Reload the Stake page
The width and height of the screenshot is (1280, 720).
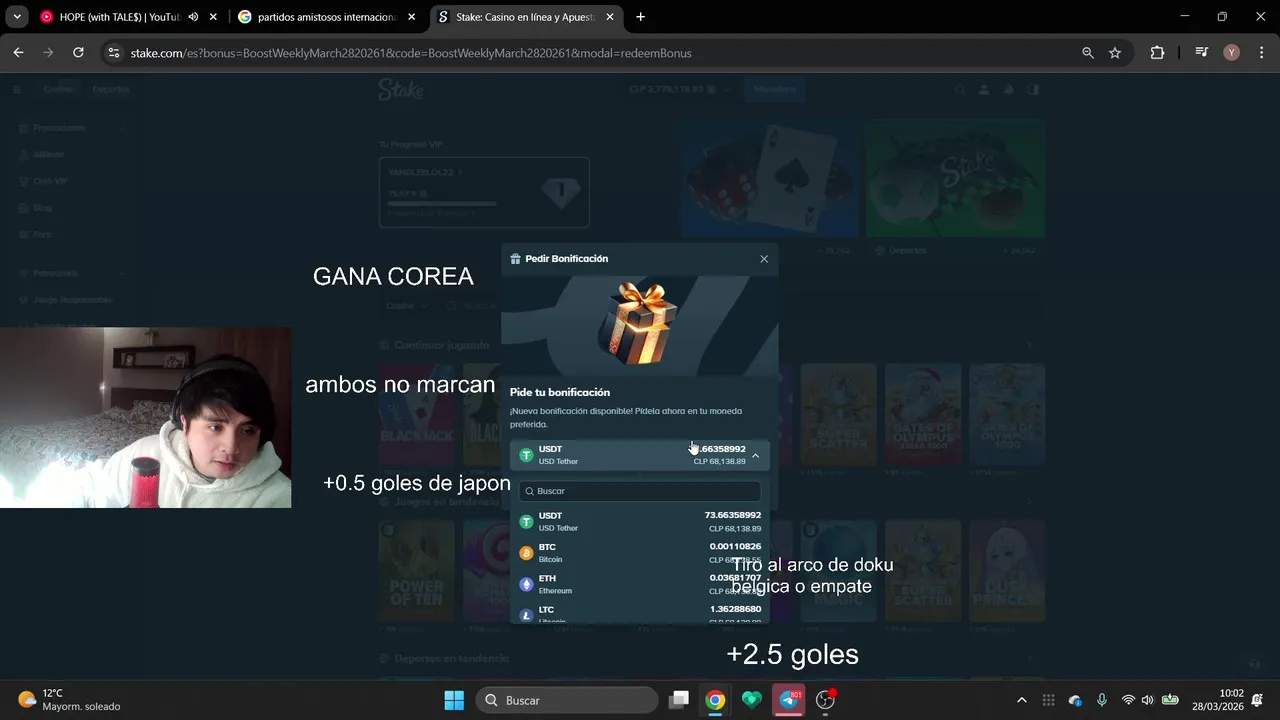pyautogui.click(x=78, y=53)
